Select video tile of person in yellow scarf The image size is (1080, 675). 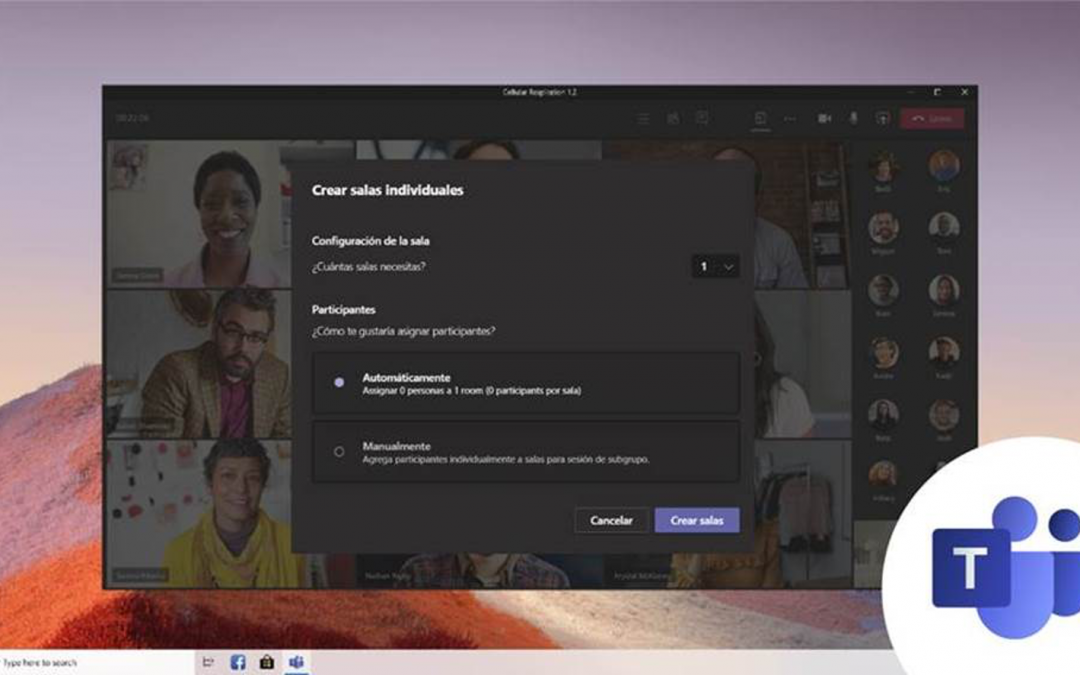pos(198,514)
